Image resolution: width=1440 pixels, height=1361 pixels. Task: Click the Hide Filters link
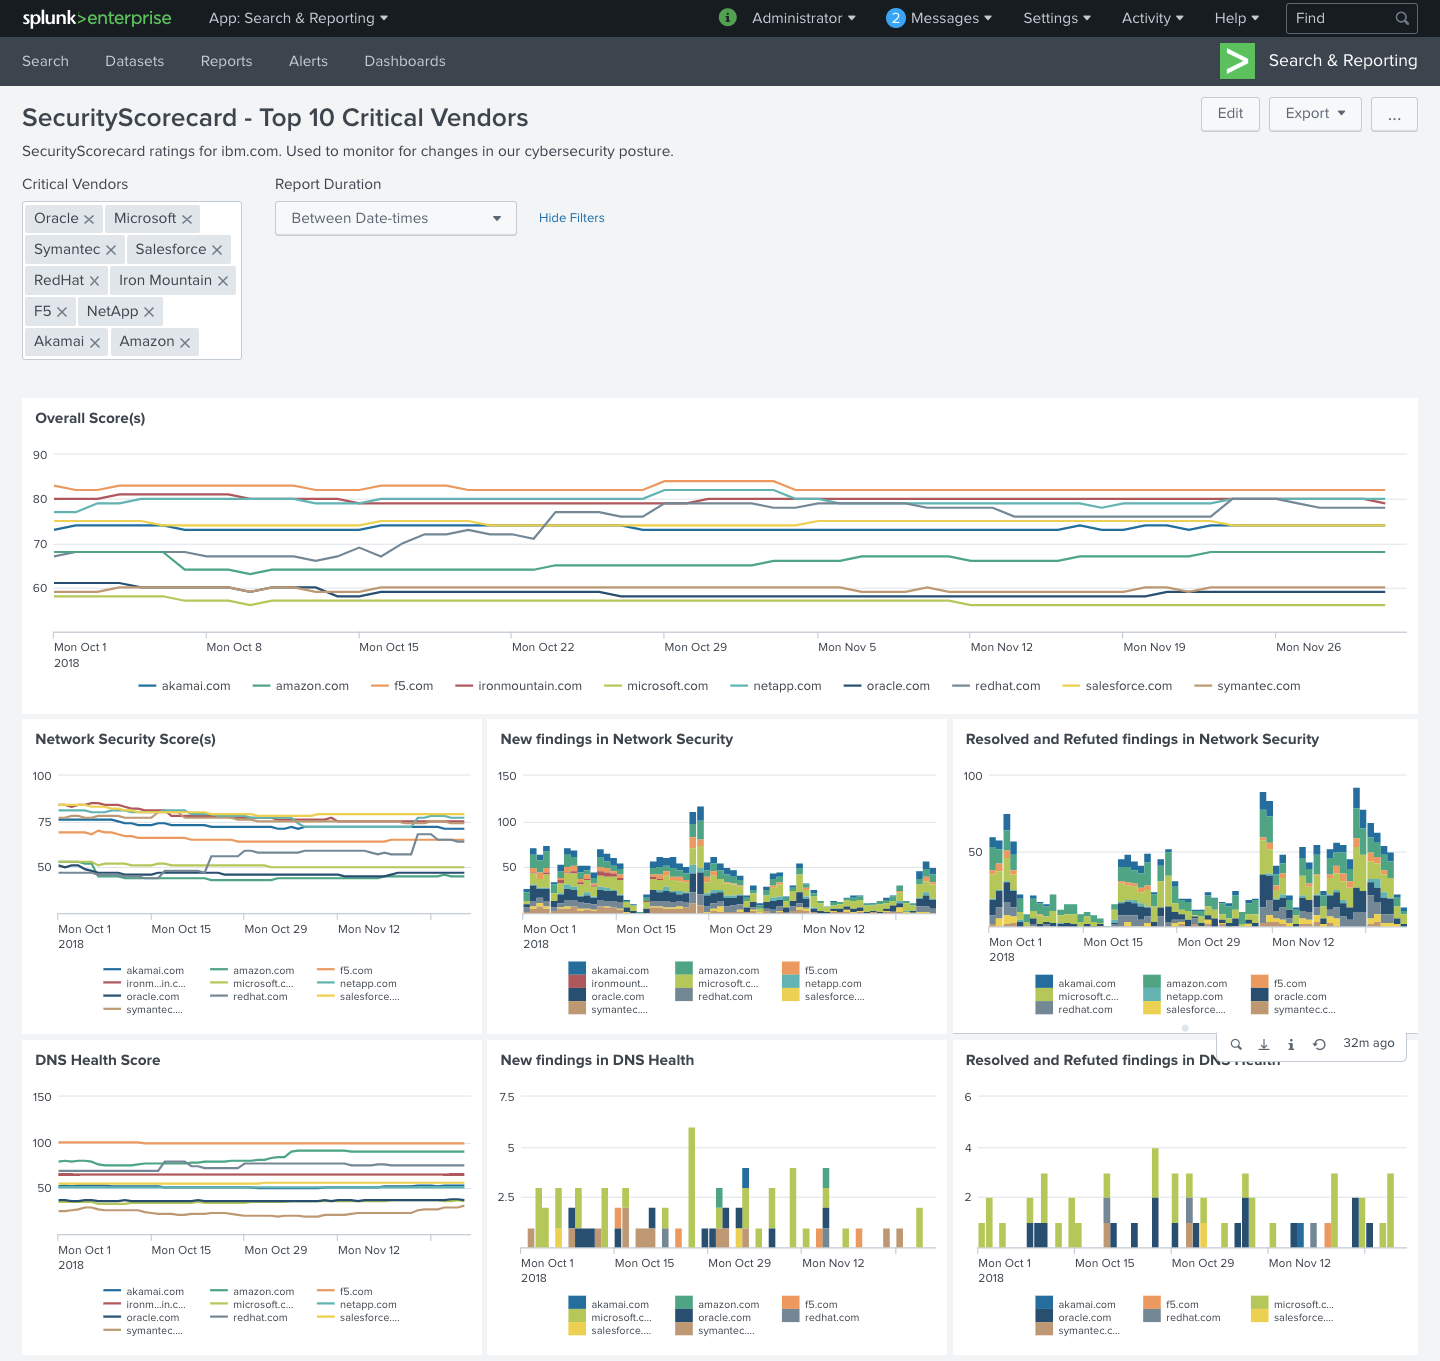tap(571, 218)
